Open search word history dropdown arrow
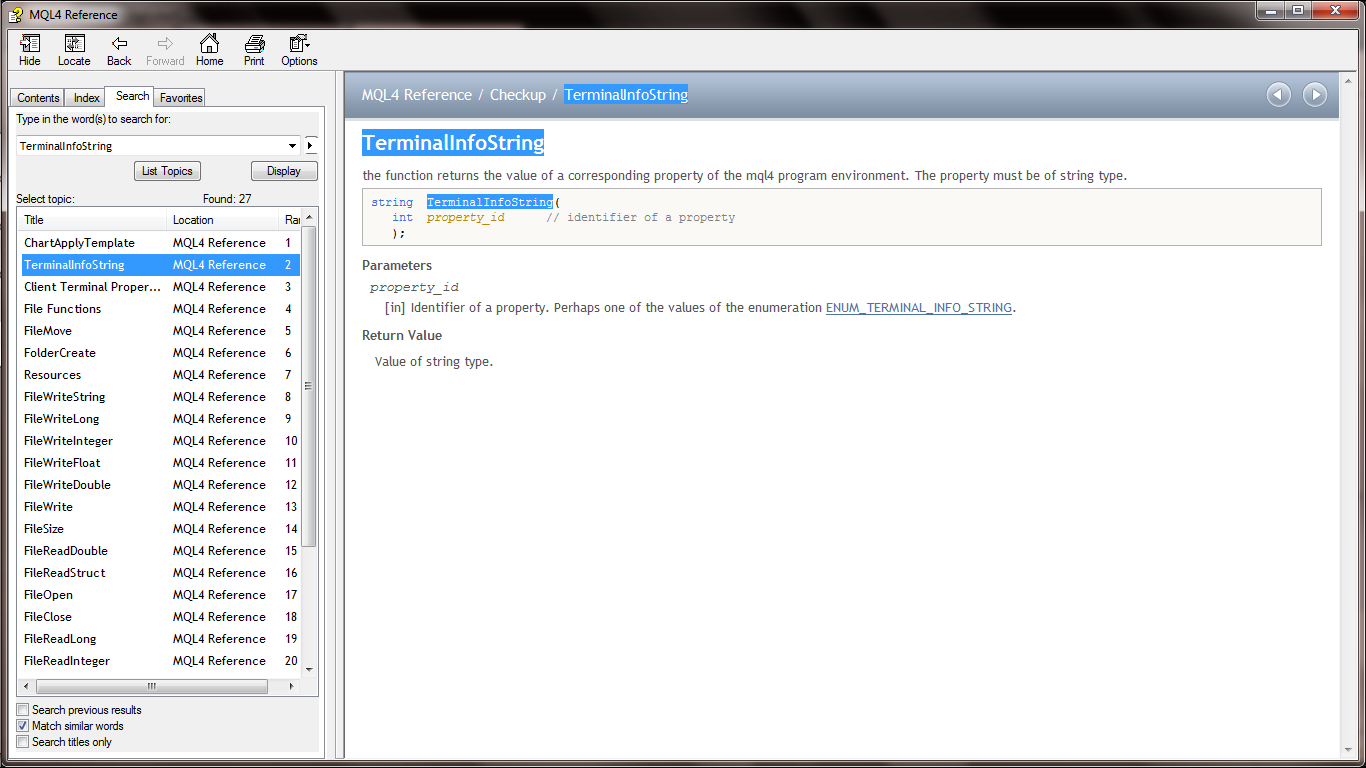The height and width of the screenshot is (768, 1366). [293, 146]
